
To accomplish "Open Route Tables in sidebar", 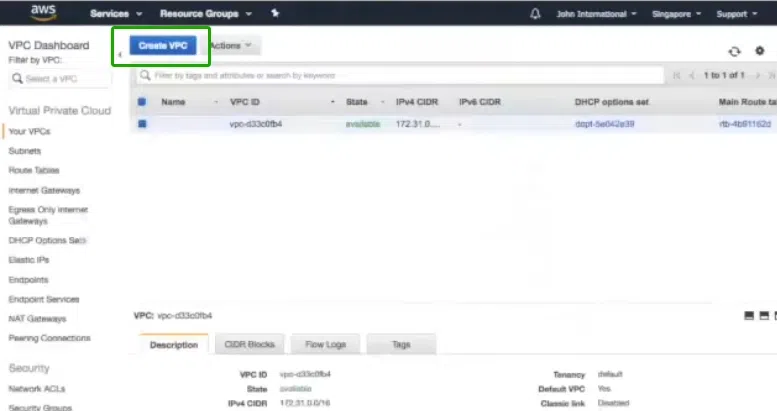I will pyautogui.click(x=34, y=170).
